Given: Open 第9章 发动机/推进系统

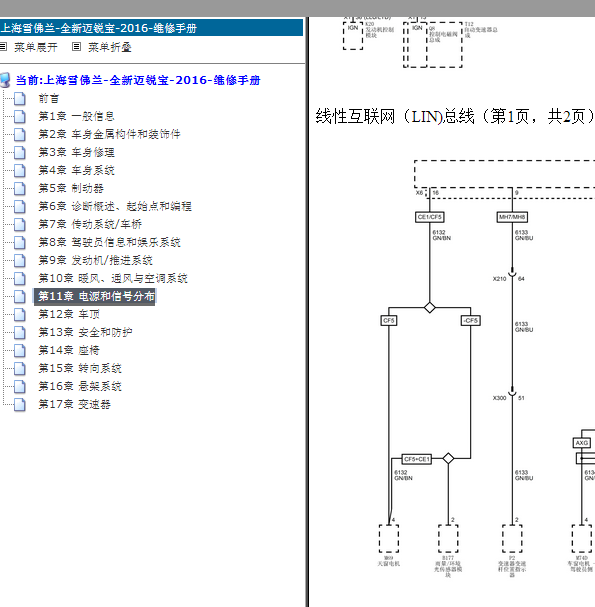Looking at the screenshot, I should tap(95, 260).
